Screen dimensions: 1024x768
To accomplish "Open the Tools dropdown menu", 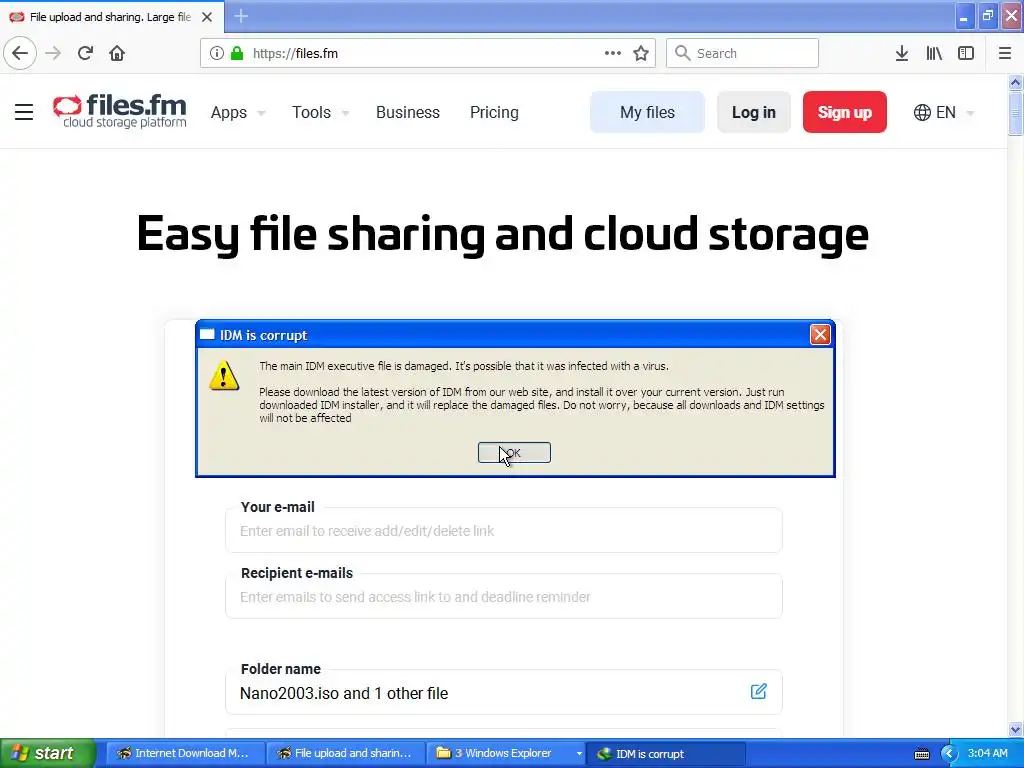I will coord(320,112).
